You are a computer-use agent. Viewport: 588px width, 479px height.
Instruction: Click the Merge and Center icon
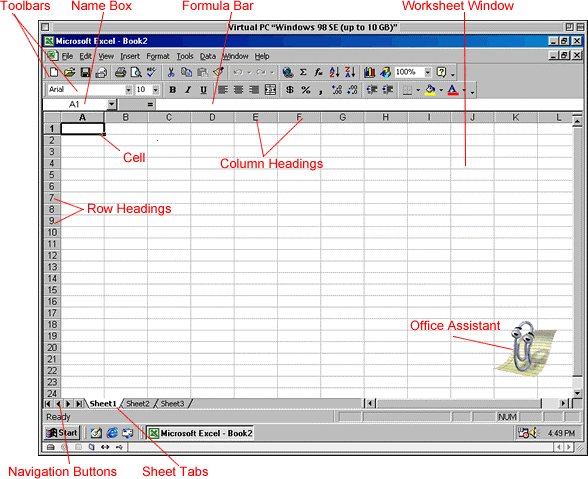point(270,90)
